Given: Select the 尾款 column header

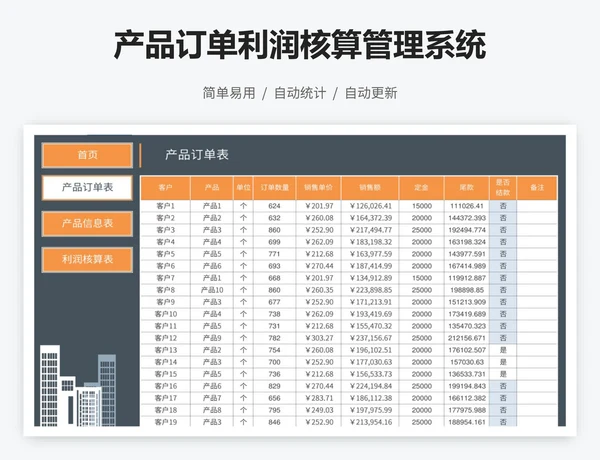Looking at the screenshot, I should click(x=467, y=188).
